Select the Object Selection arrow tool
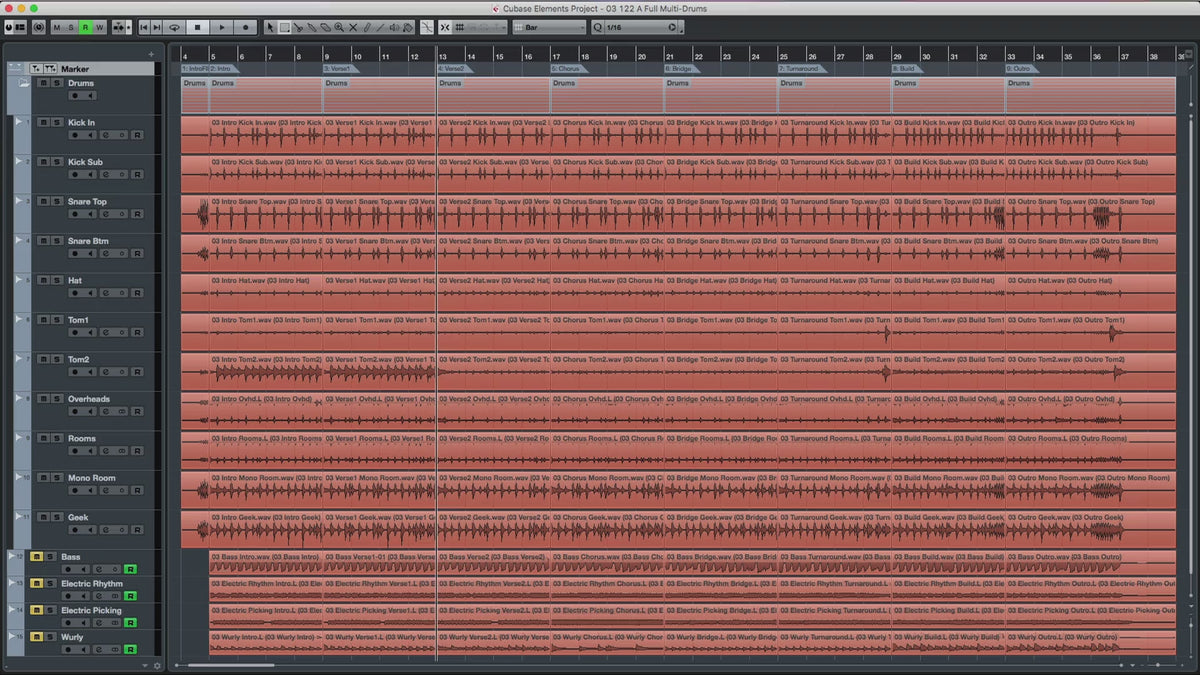Screen dimensions: 1200x675 [x=270, y=28]
